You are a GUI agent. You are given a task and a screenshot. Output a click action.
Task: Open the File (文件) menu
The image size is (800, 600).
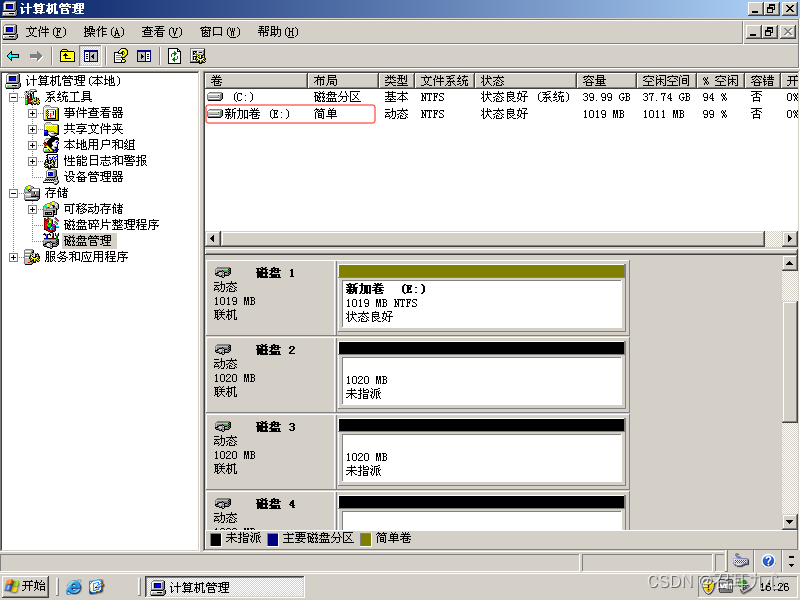(x=46, y=32)
